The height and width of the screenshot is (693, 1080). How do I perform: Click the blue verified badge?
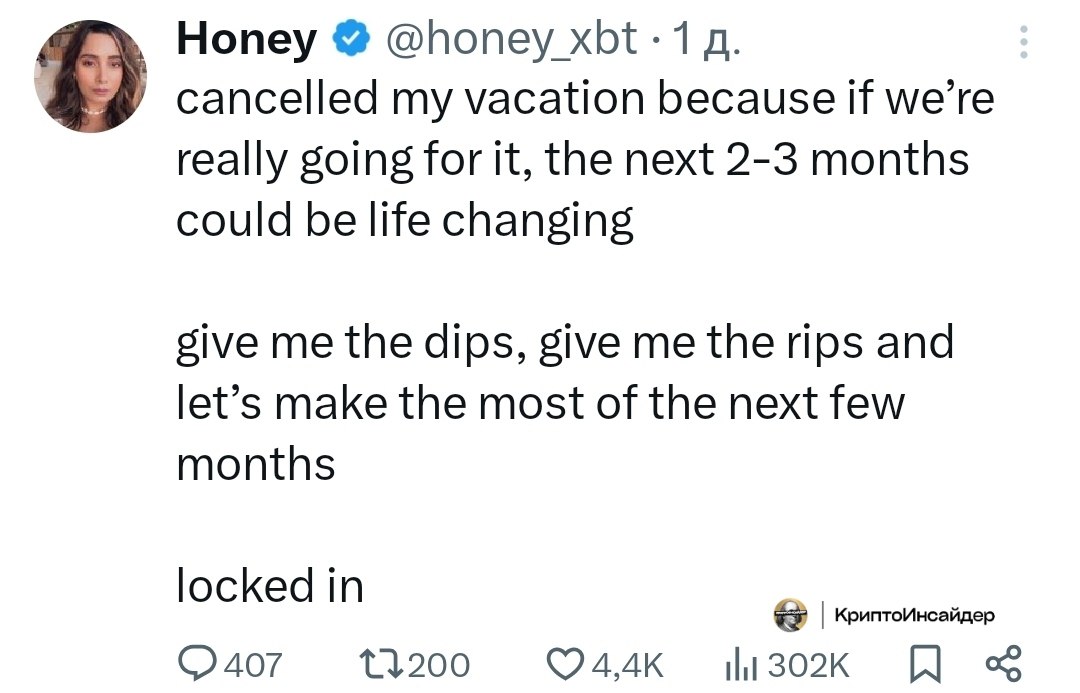pyautogui.click(x=351, y=38)
